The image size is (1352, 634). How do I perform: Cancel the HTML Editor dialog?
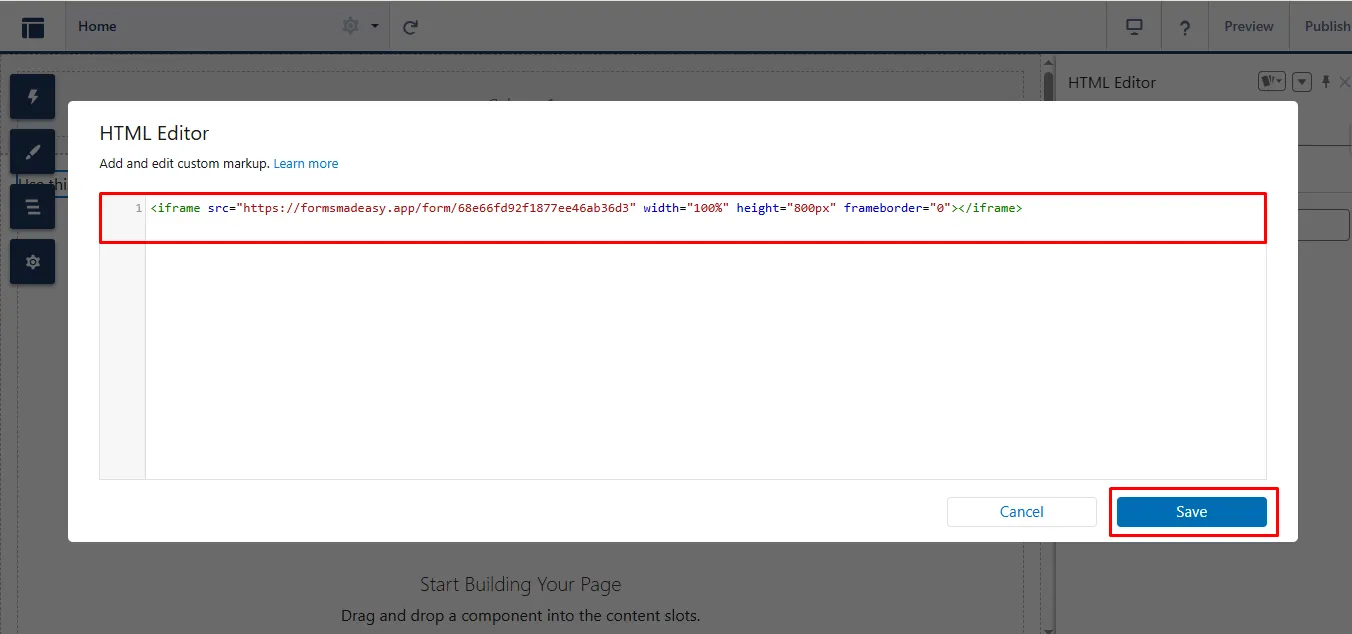click(x=1021, y=512)
